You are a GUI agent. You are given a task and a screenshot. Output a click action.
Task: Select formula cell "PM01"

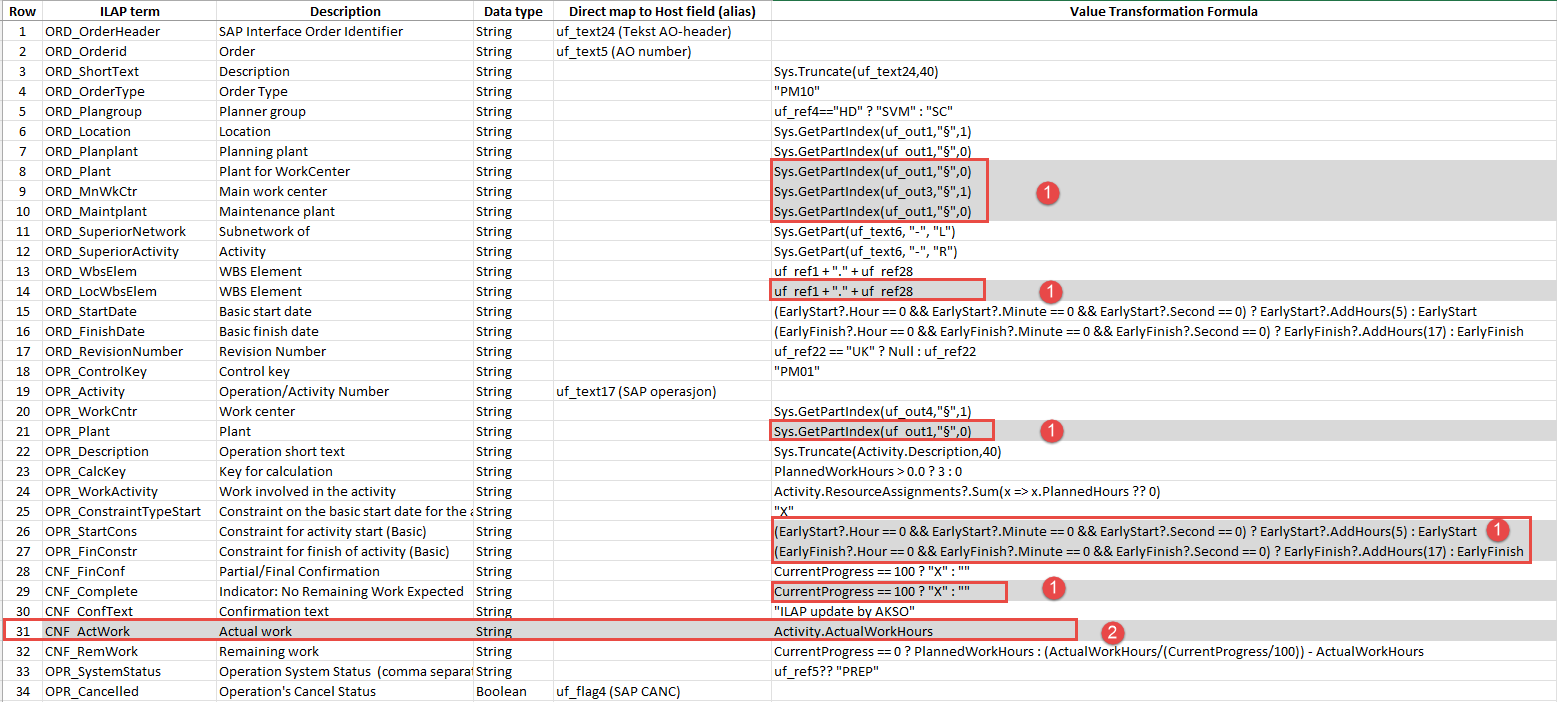tap(1164, 371)
